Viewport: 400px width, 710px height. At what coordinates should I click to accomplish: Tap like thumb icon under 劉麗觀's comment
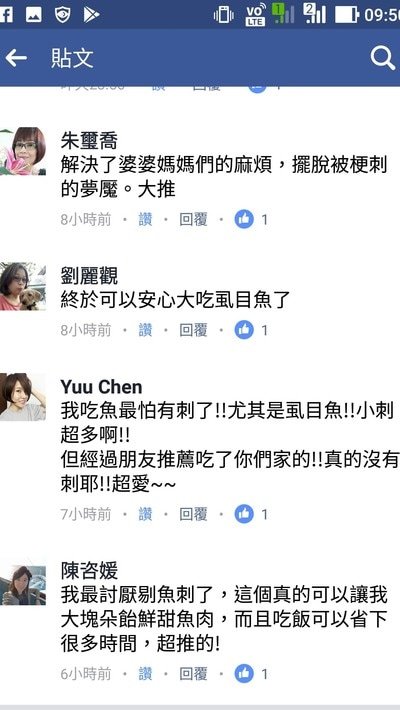[244, 330]
